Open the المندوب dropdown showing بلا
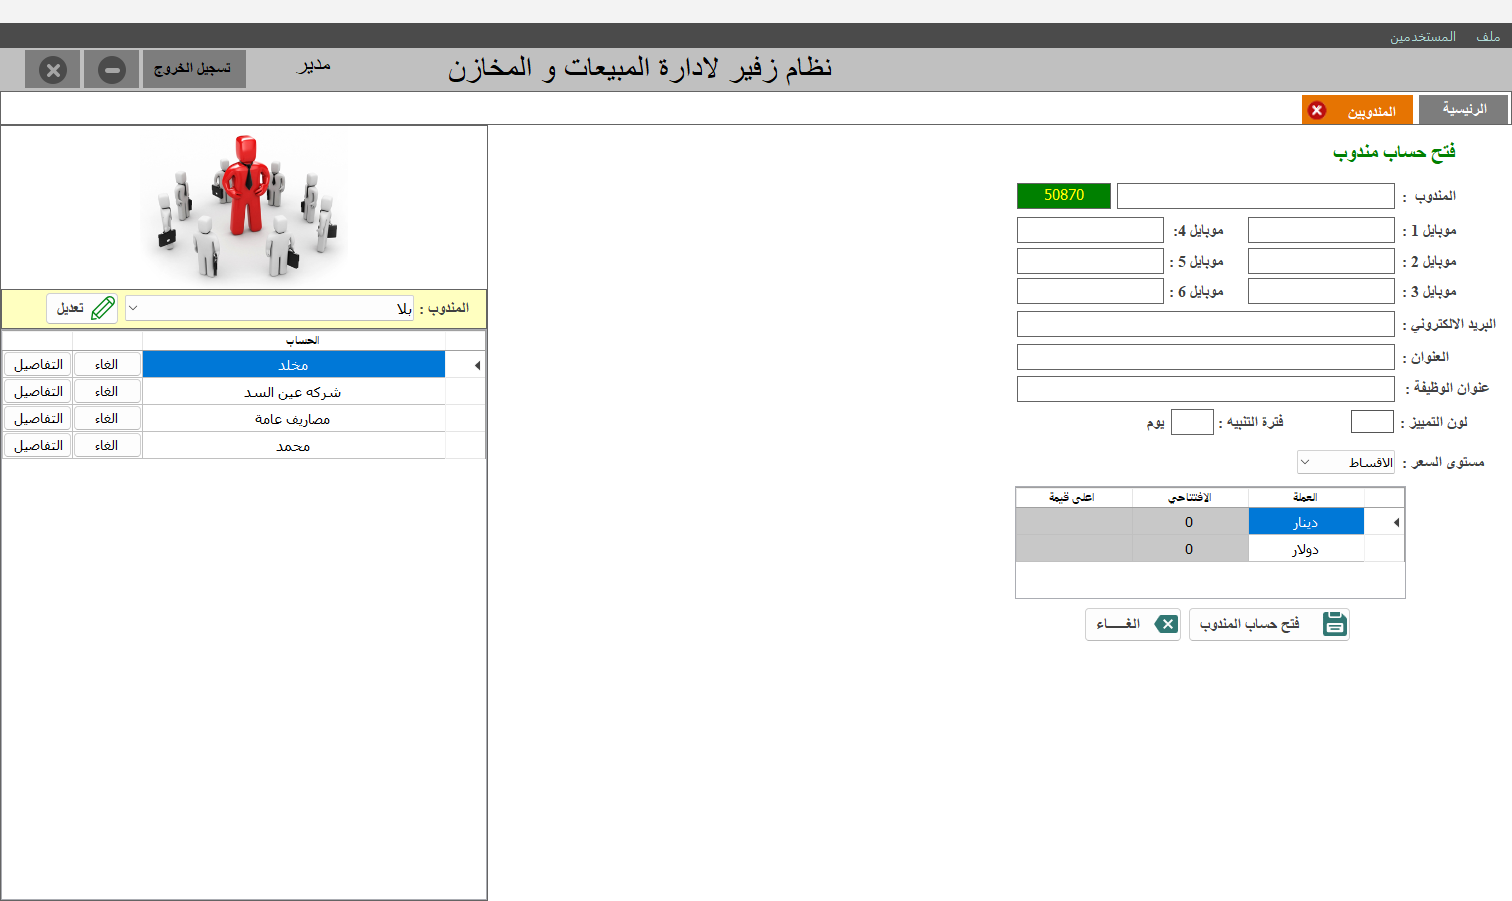The width and height of the screenshot is (1512, 901). coord(270,308)
